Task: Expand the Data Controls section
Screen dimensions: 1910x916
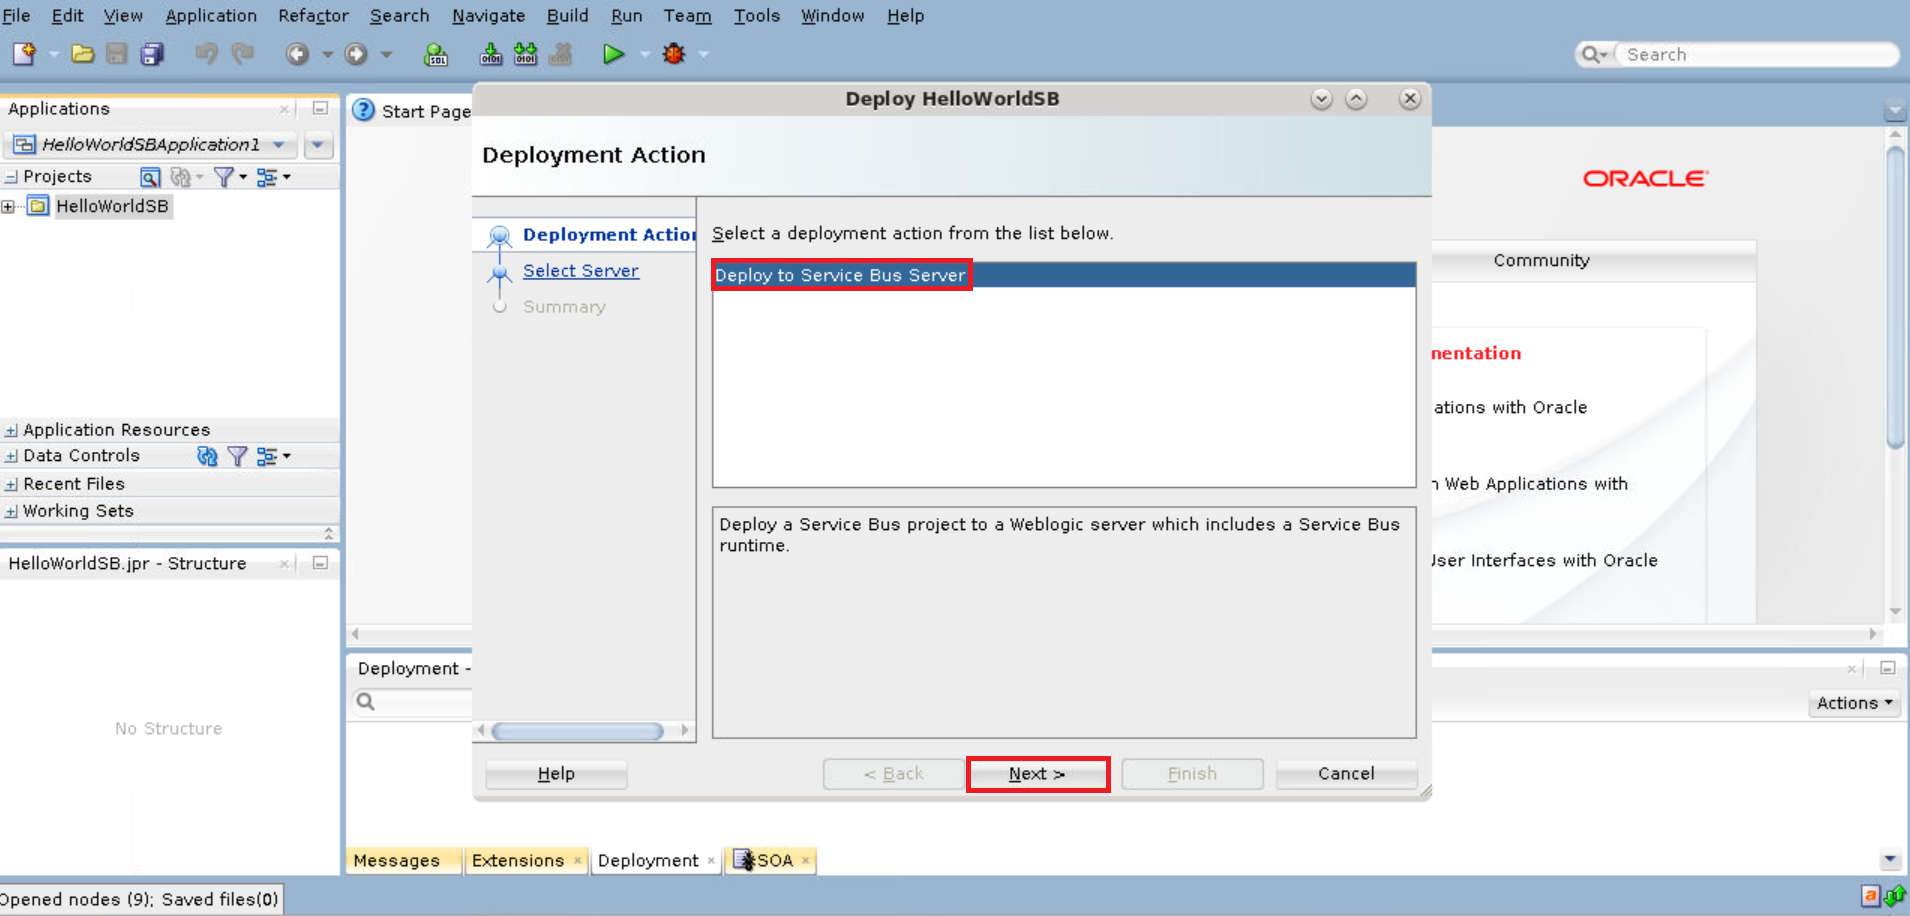Action: (11, 456)
